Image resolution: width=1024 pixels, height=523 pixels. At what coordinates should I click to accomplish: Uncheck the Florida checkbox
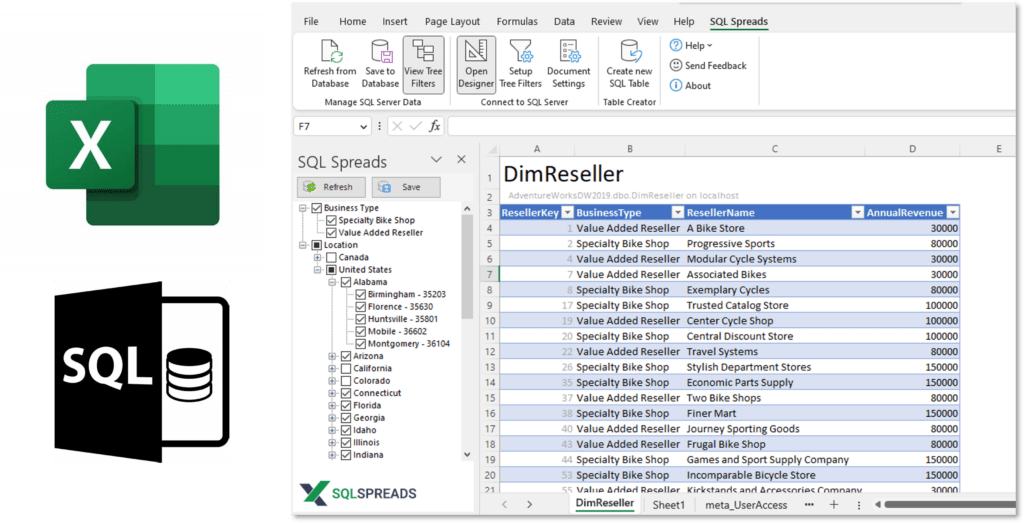pos(346,406)
